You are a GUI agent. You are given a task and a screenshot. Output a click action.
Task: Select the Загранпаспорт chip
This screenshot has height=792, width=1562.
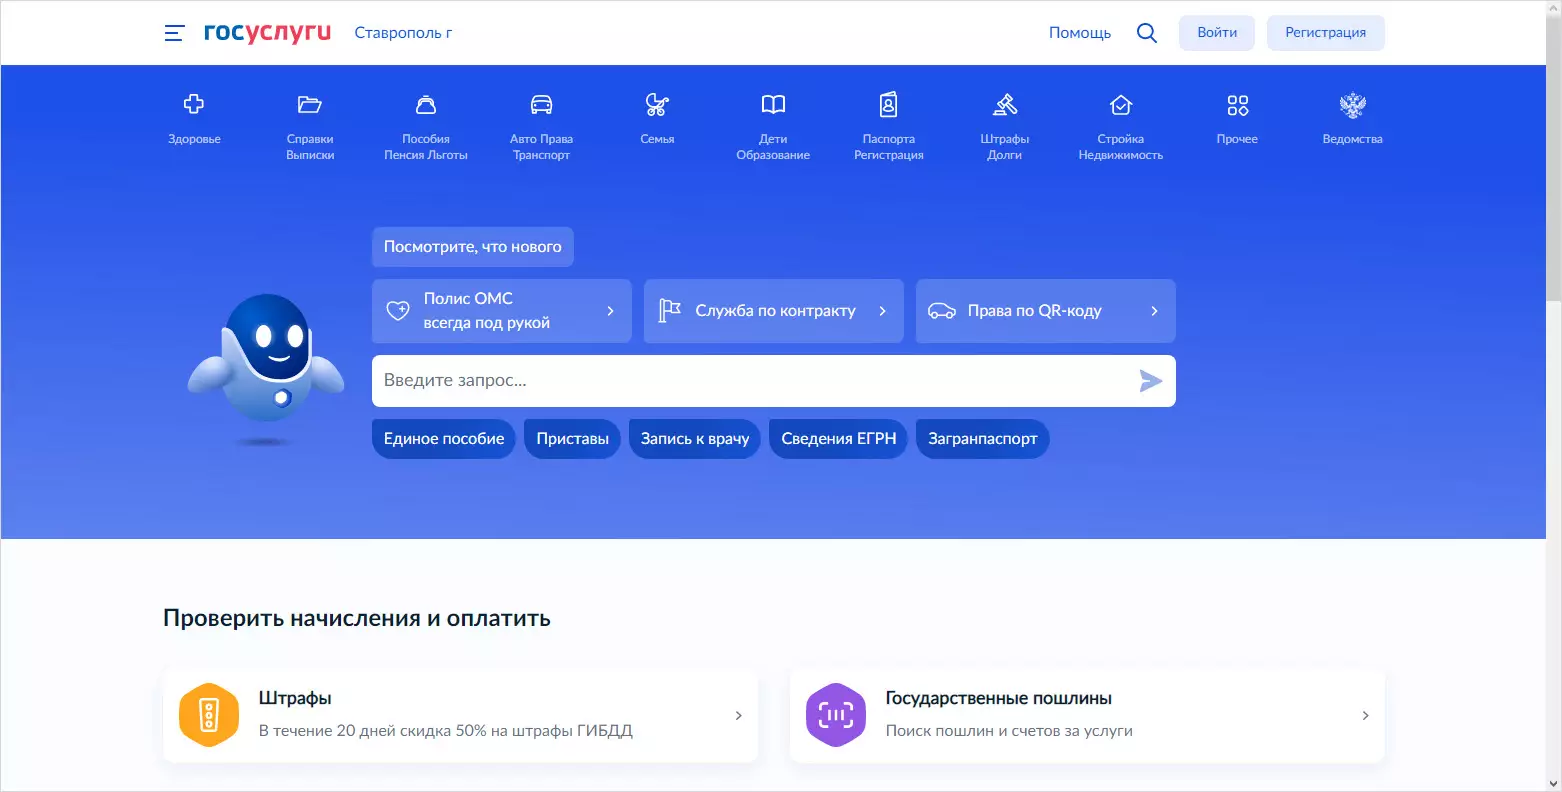983,439
